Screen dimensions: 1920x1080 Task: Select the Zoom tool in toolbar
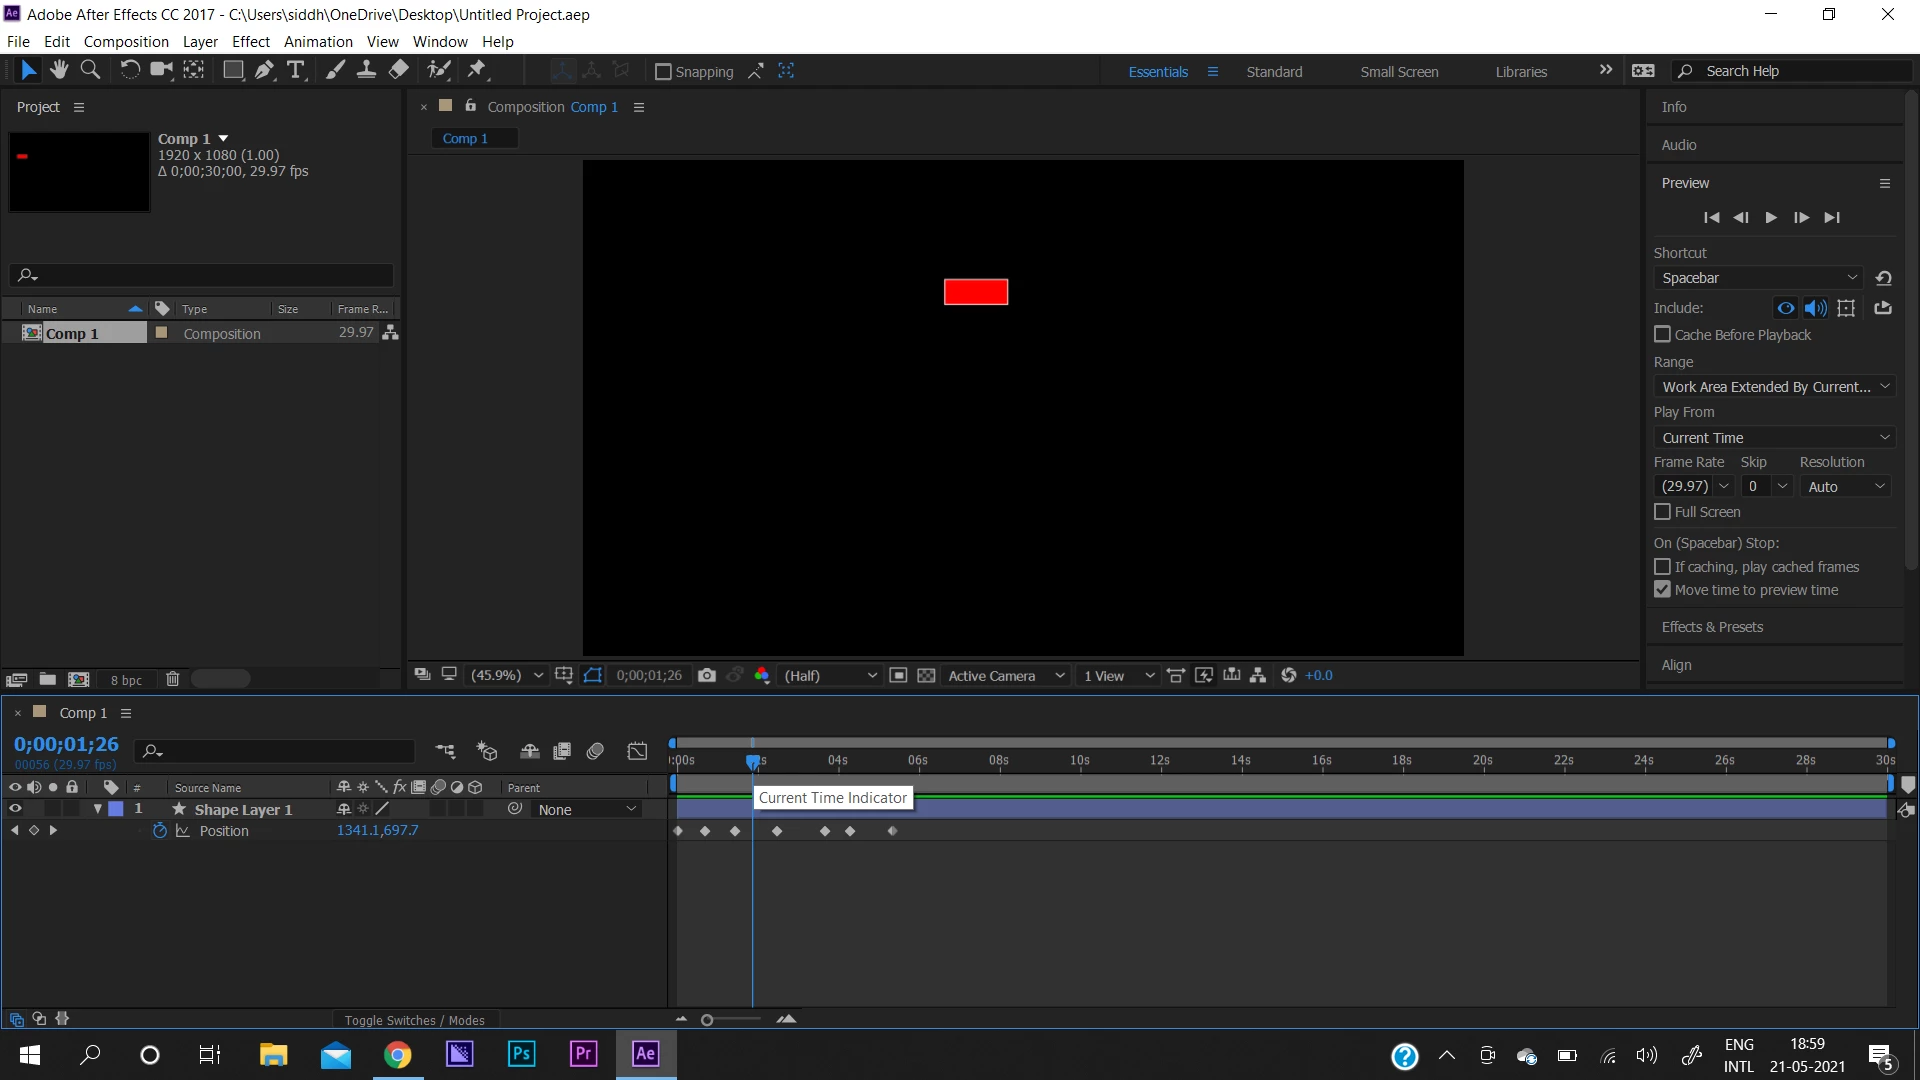[x=90, y=70]
